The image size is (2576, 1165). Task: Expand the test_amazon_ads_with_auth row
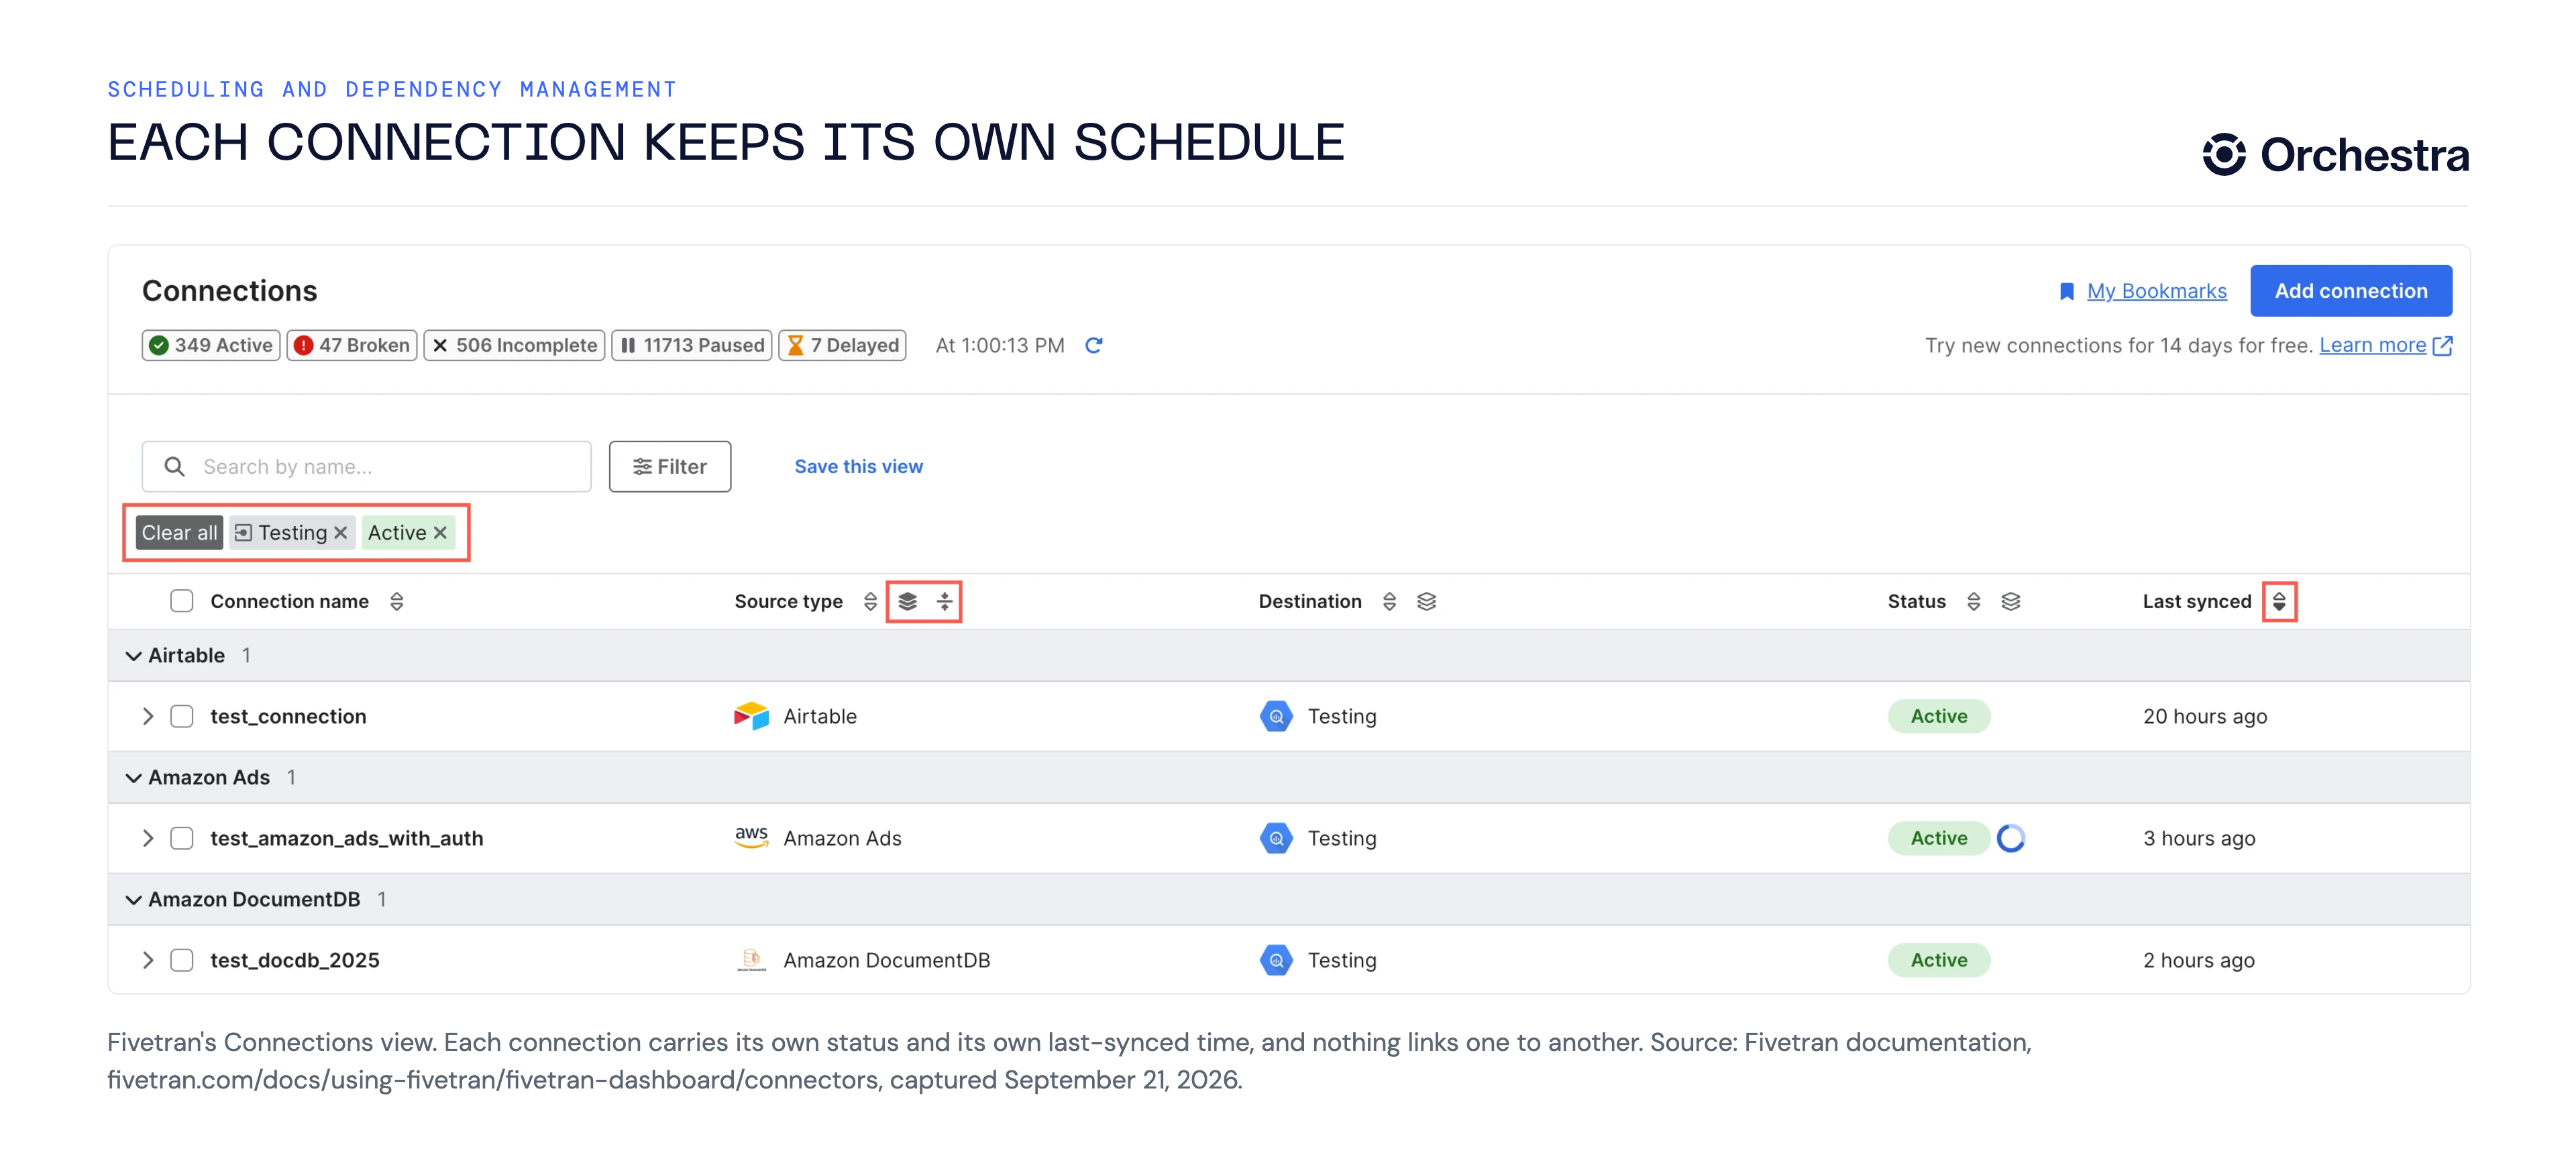coord(147,838)
